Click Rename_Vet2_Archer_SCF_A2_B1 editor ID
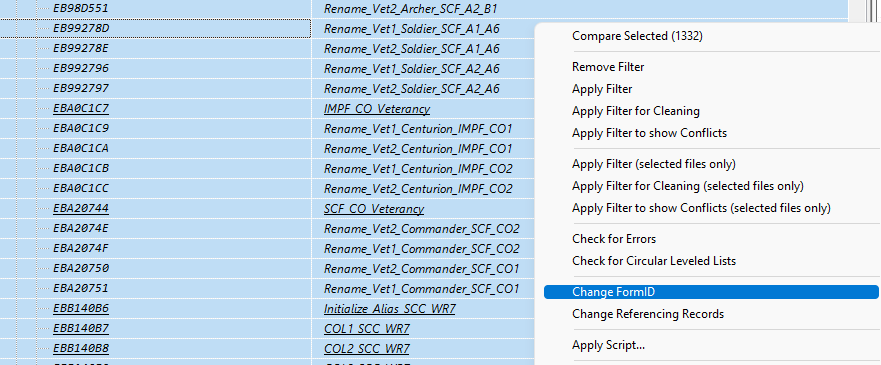881x365 pixels. pyautogui.click(x=410, y=9)
